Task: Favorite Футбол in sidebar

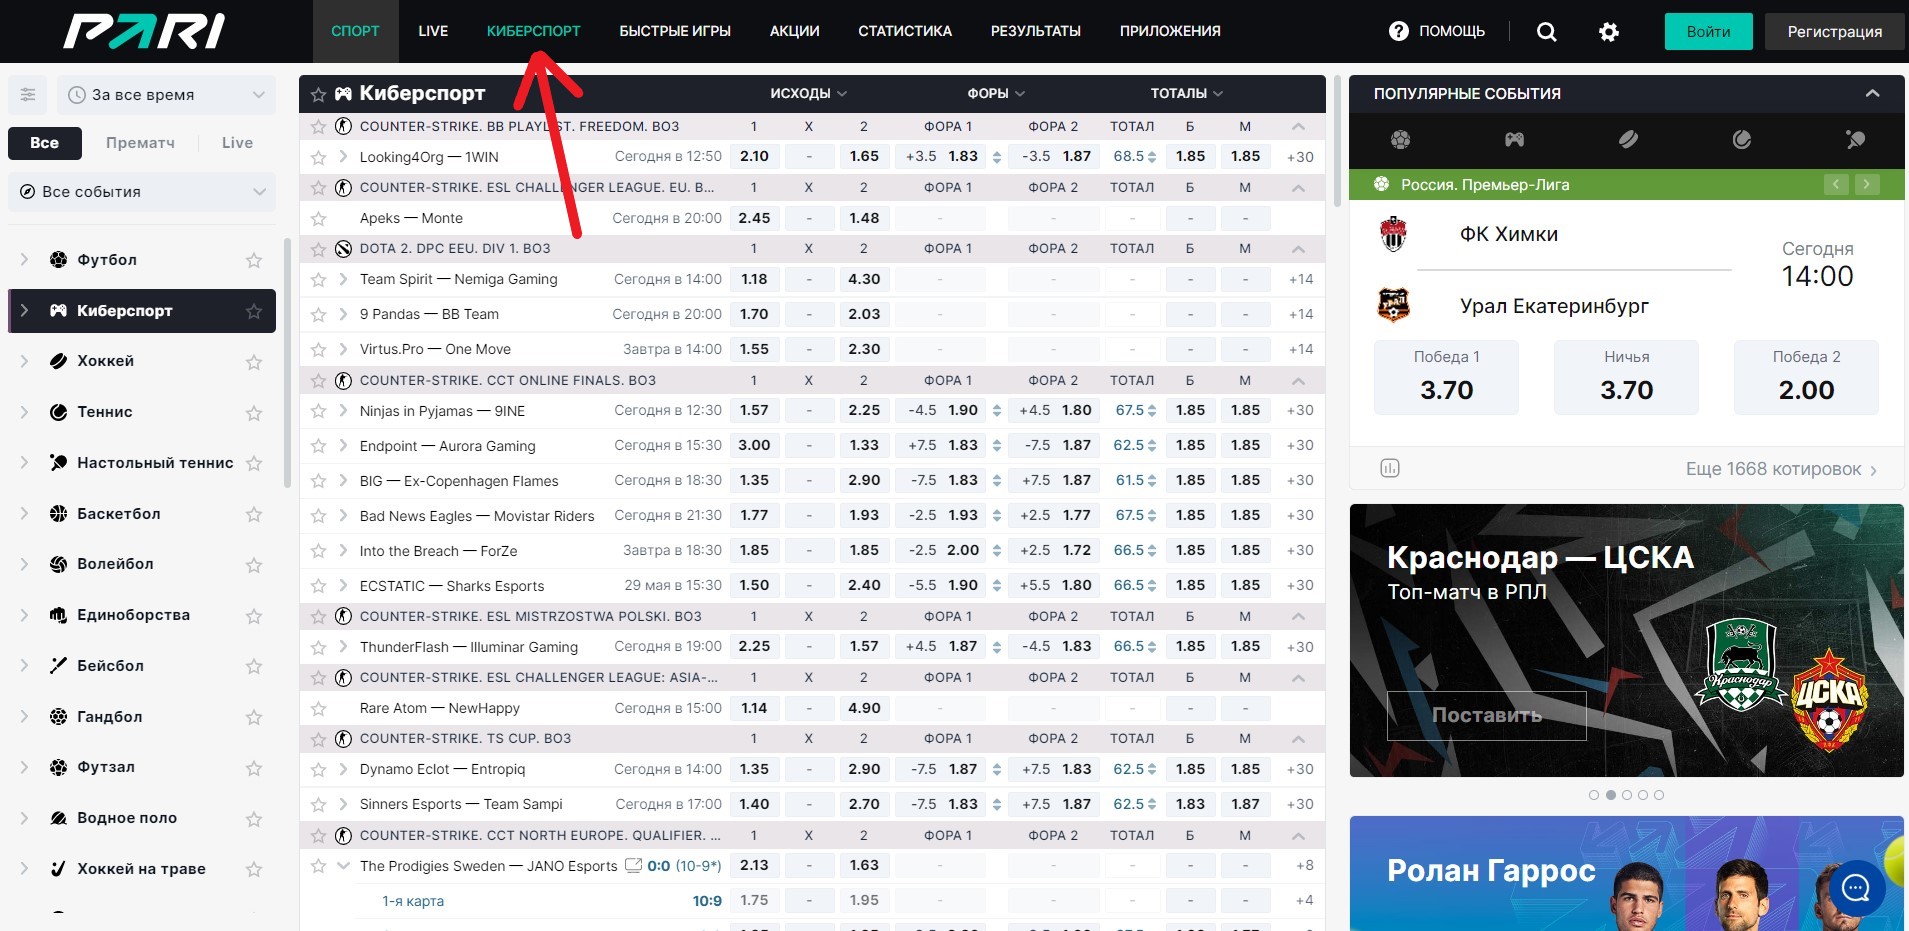Action: pyautogui.click(x=254, y=260)
